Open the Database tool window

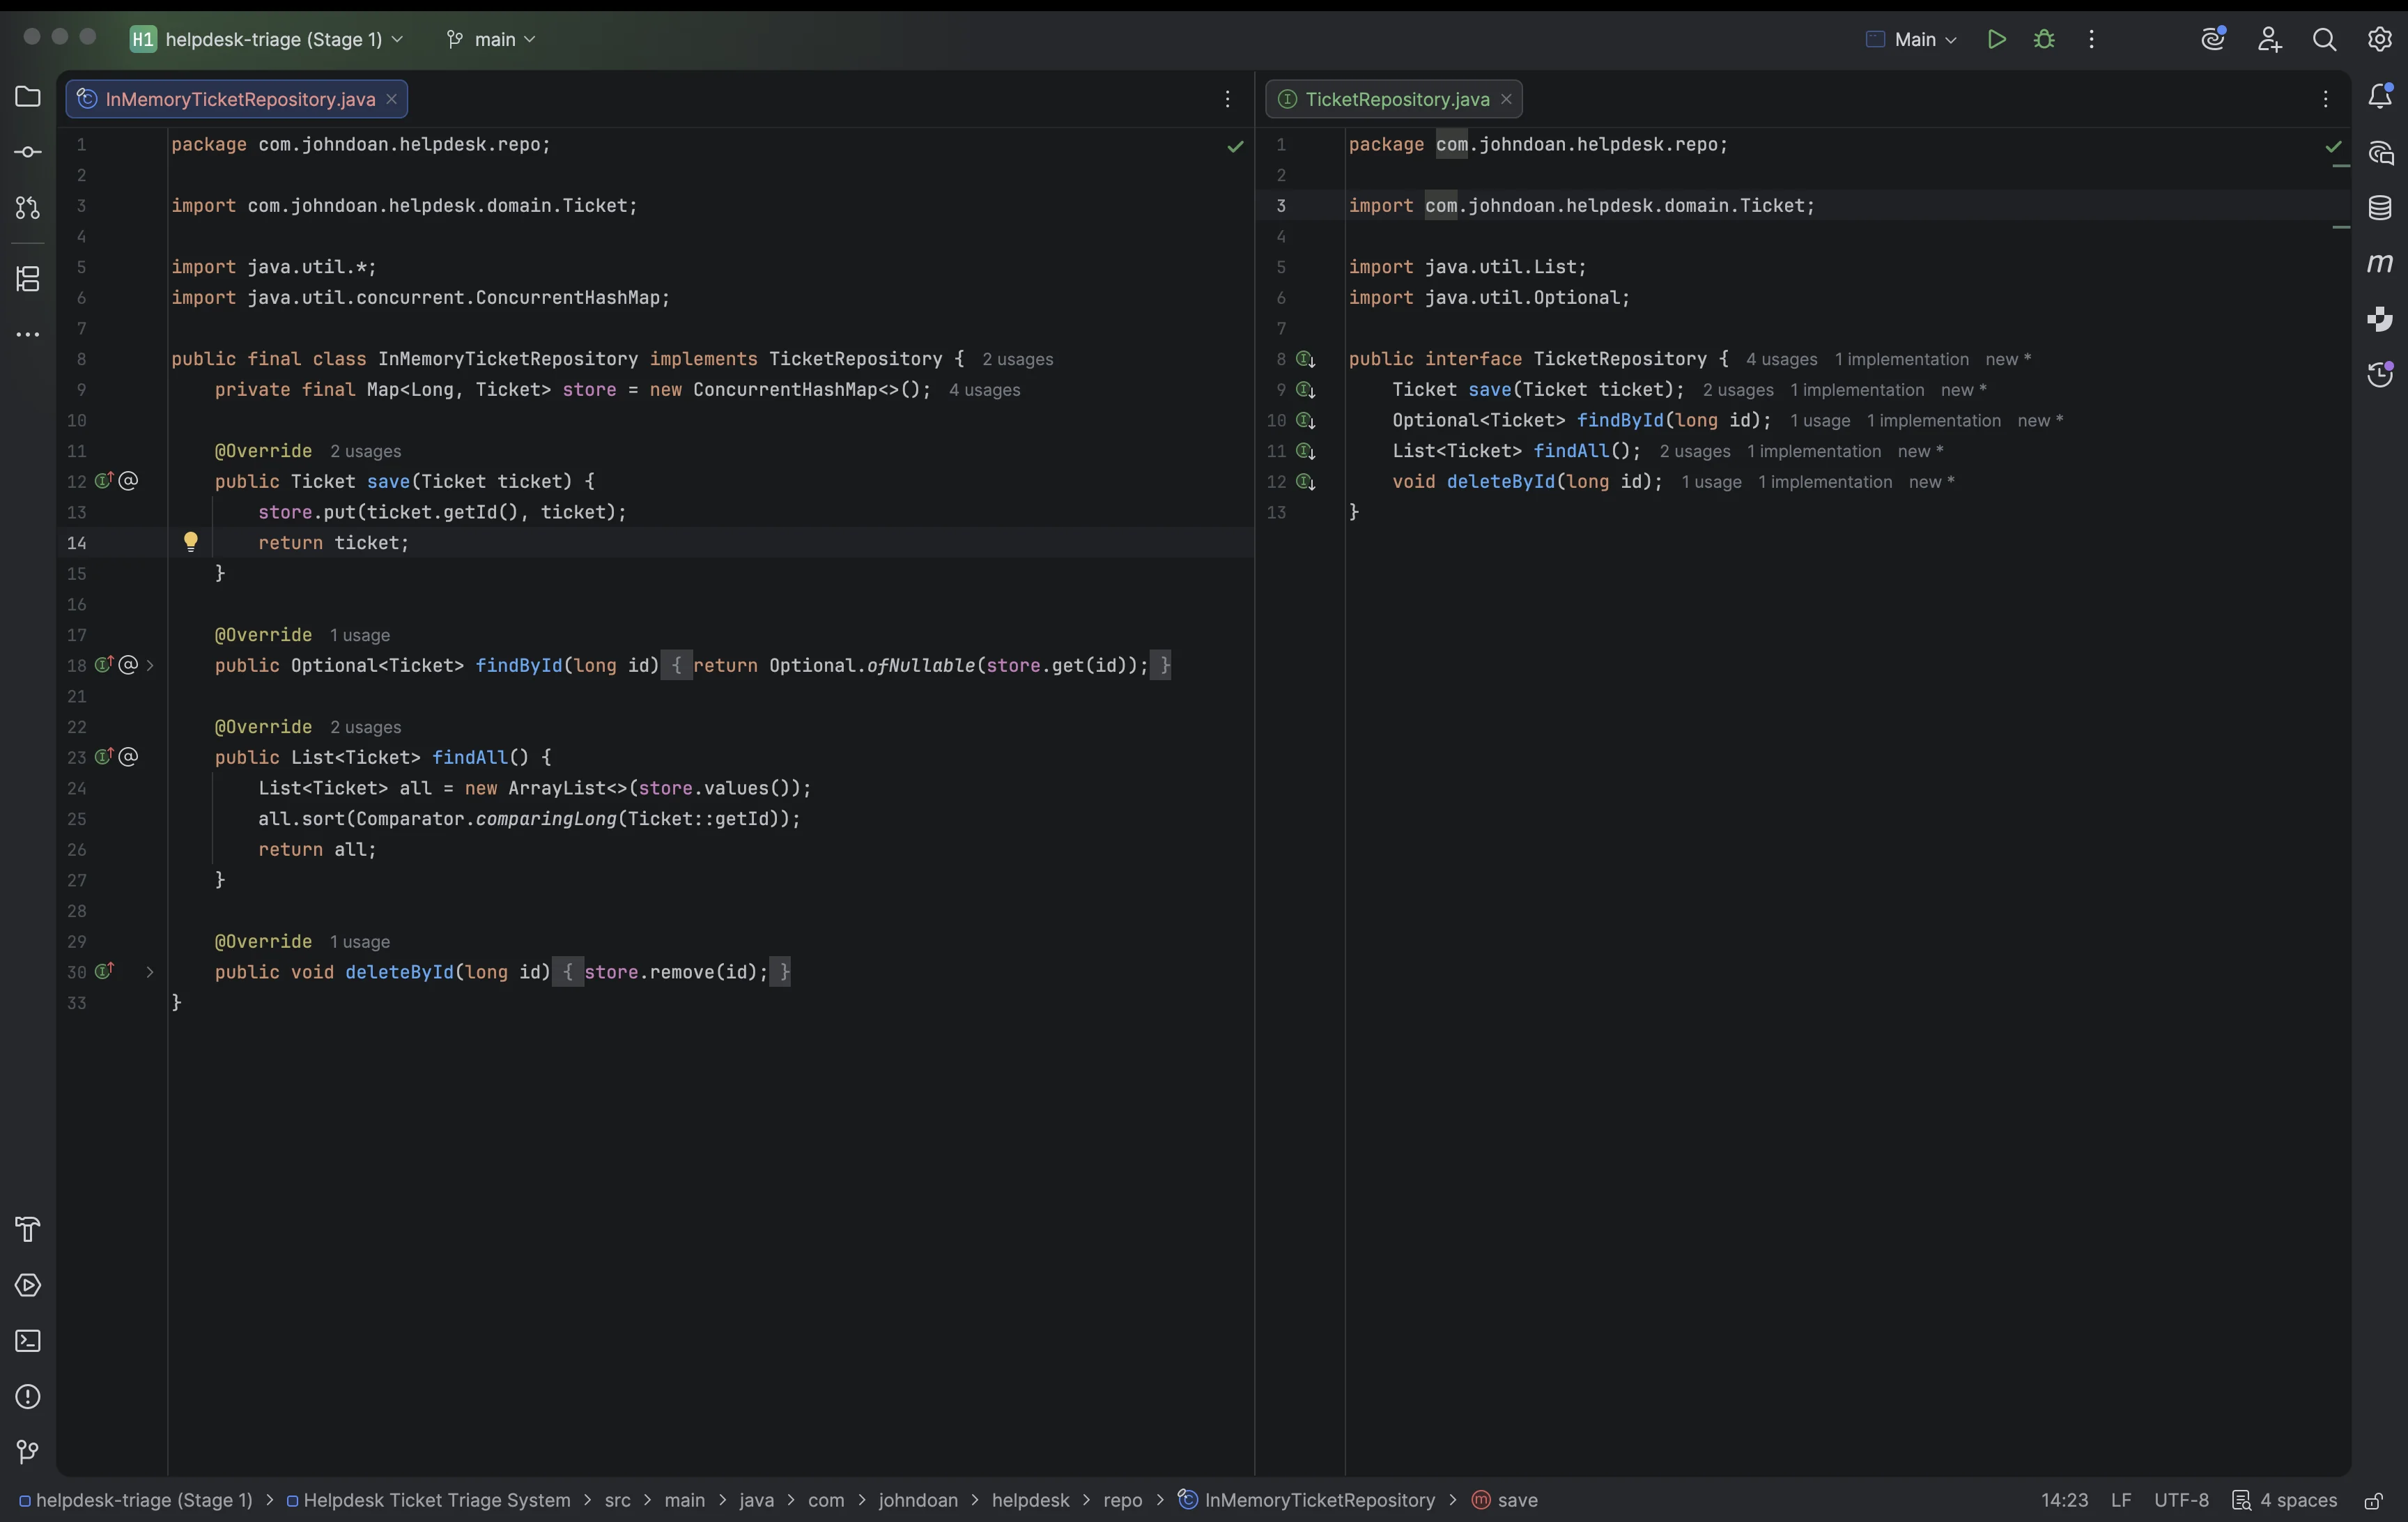2380,208
